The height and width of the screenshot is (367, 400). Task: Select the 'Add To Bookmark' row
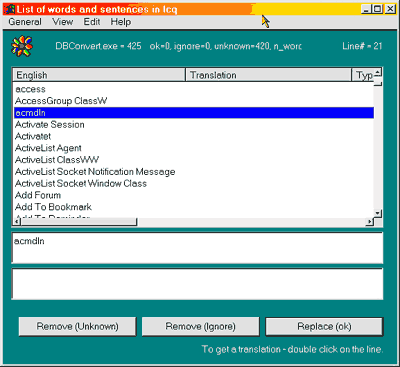click(194, 207)
